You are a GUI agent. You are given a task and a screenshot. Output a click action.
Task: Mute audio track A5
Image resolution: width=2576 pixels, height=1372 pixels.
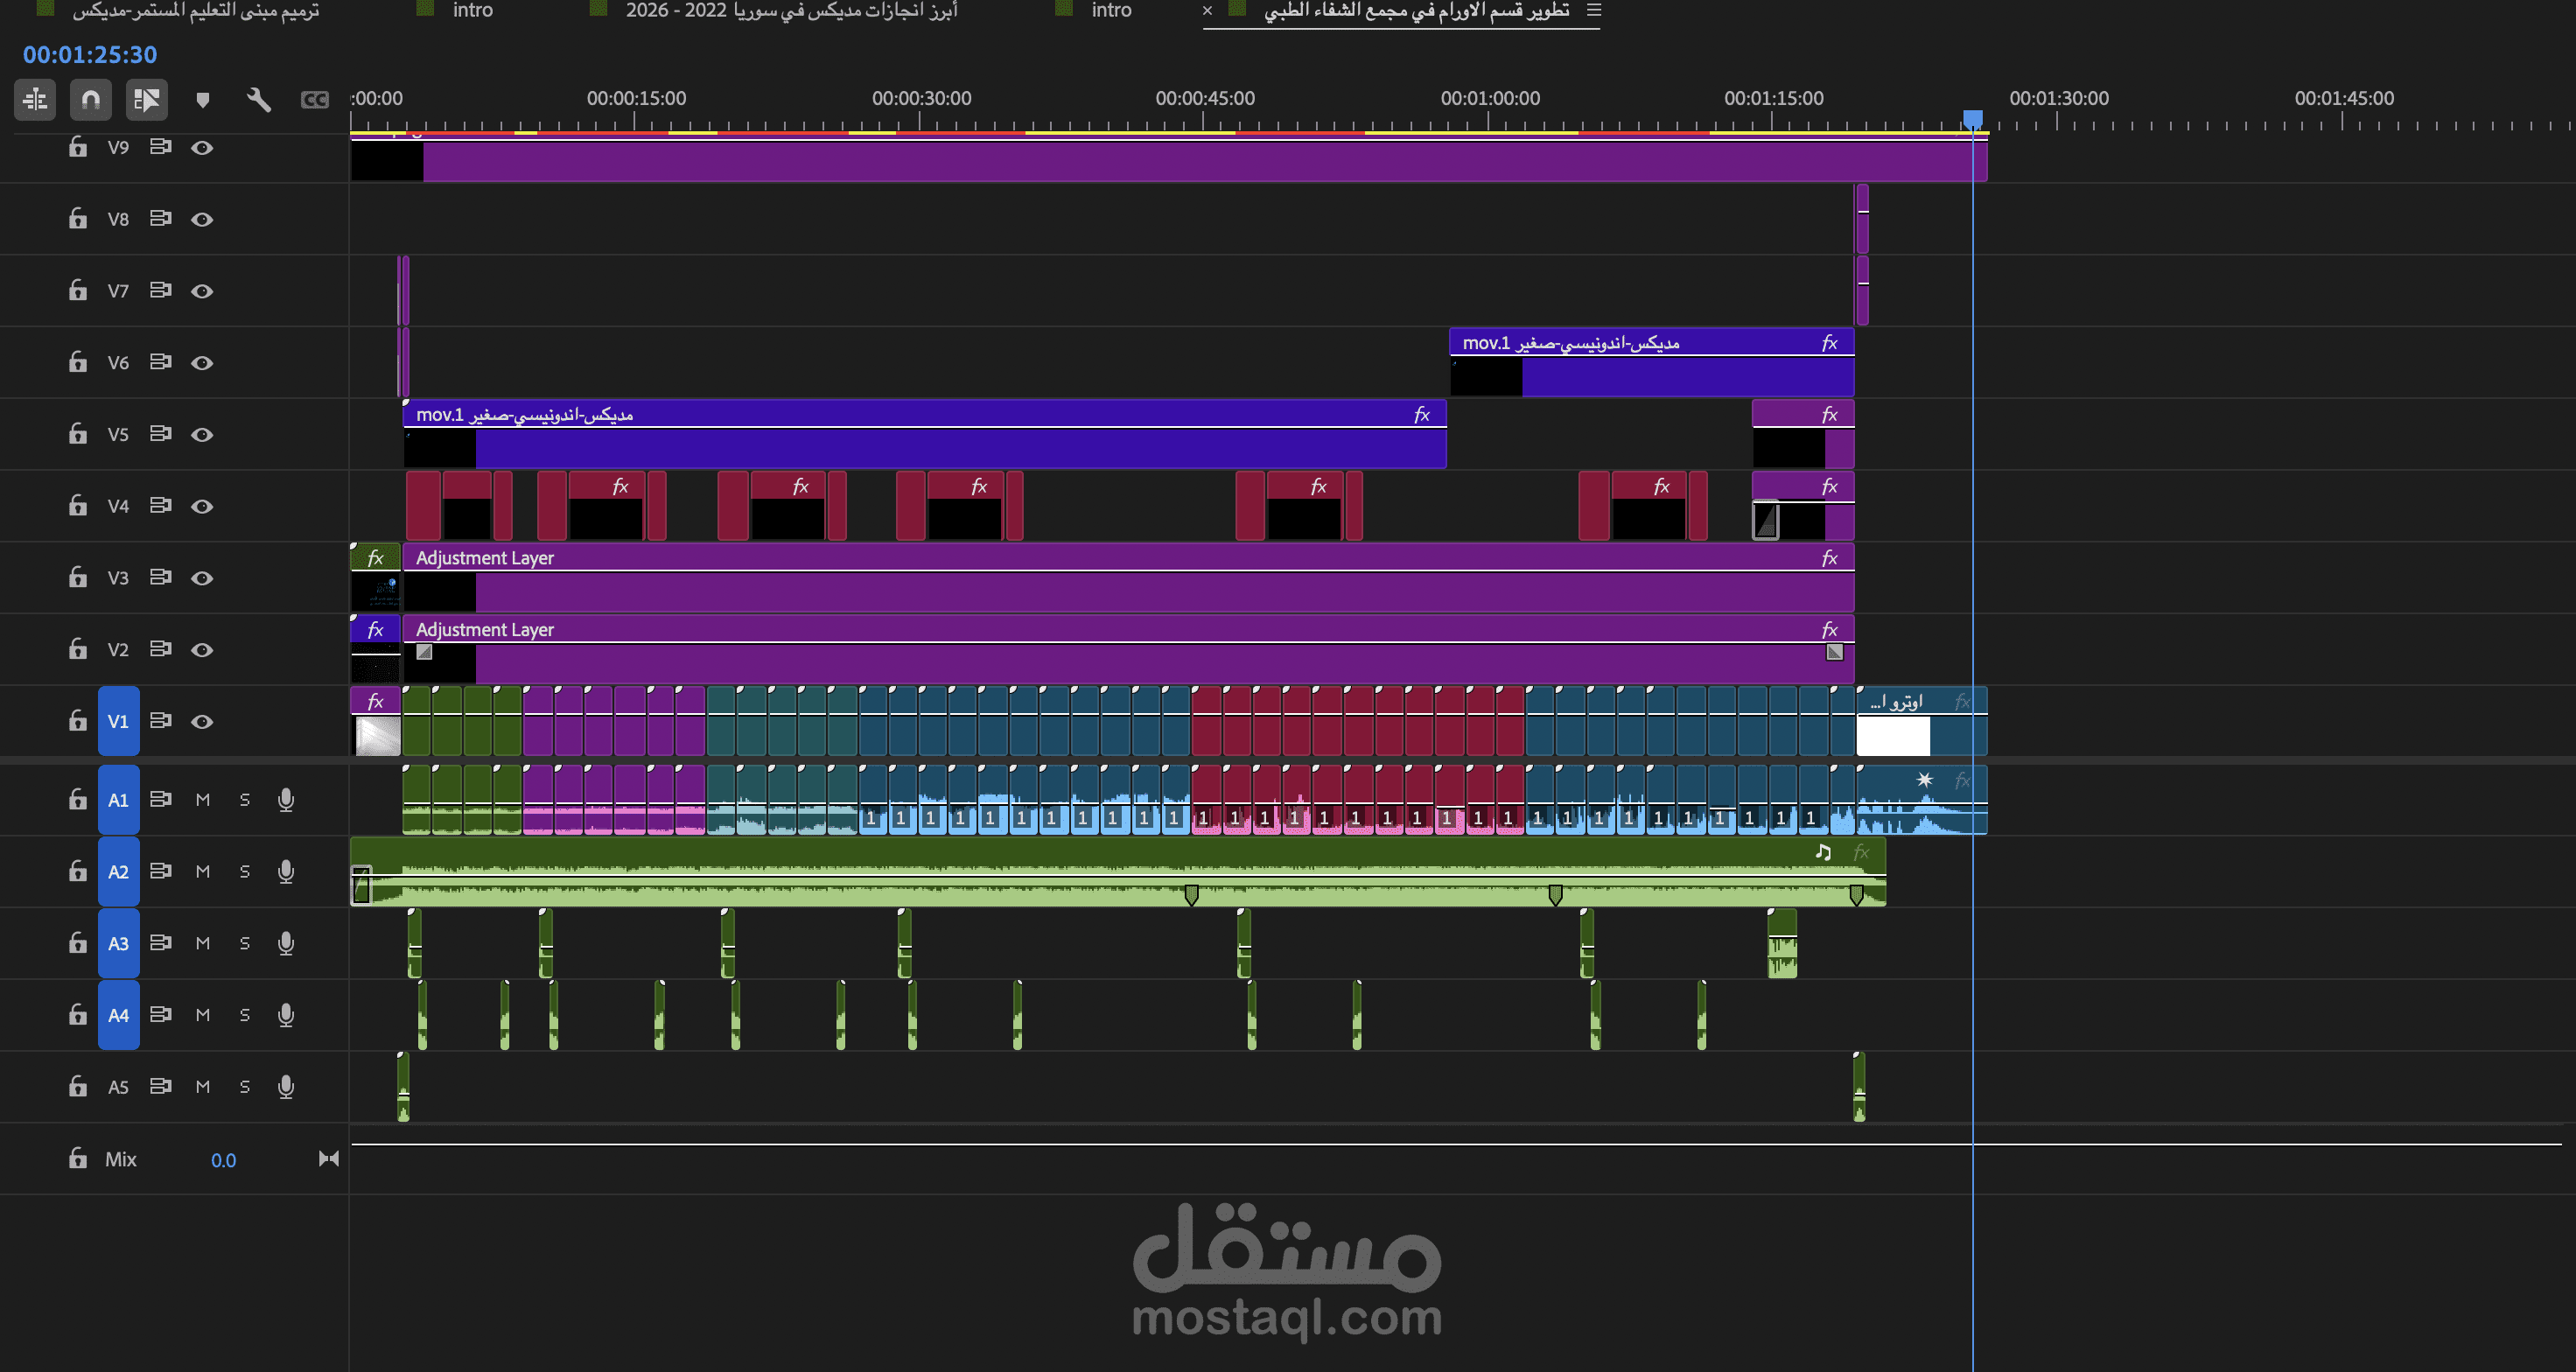pyautogui.click(x=203, y=1087)
